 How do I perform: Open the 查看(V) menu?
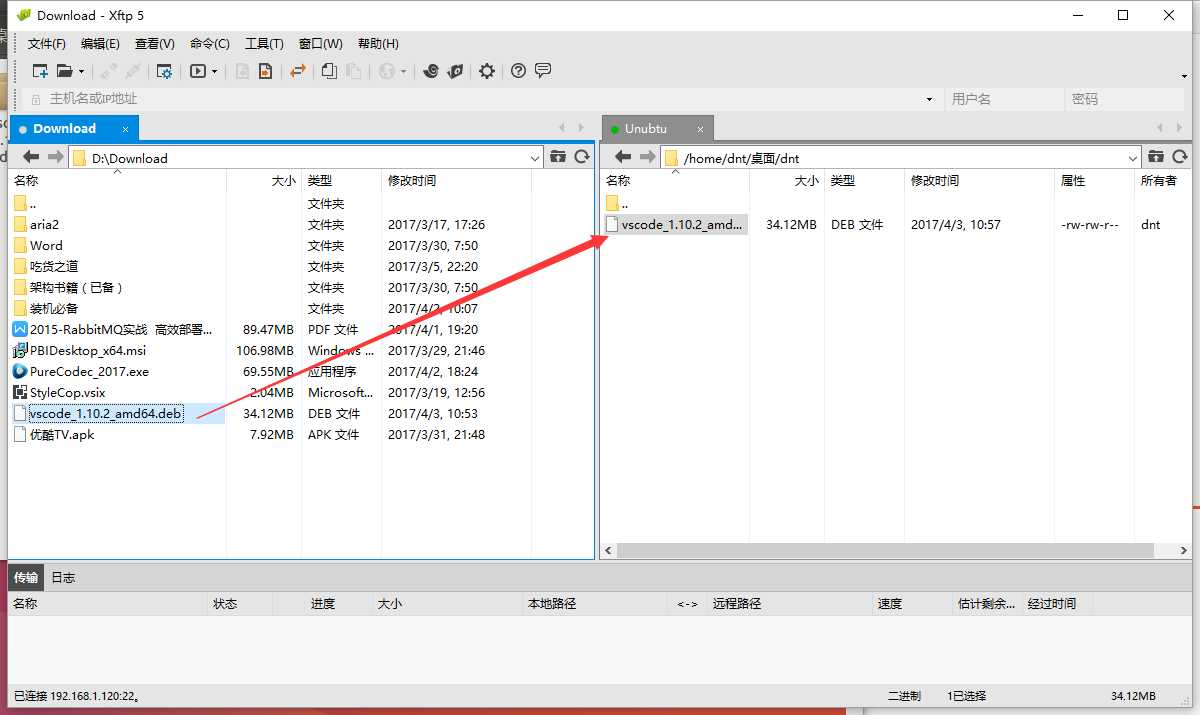pos(154,44)
